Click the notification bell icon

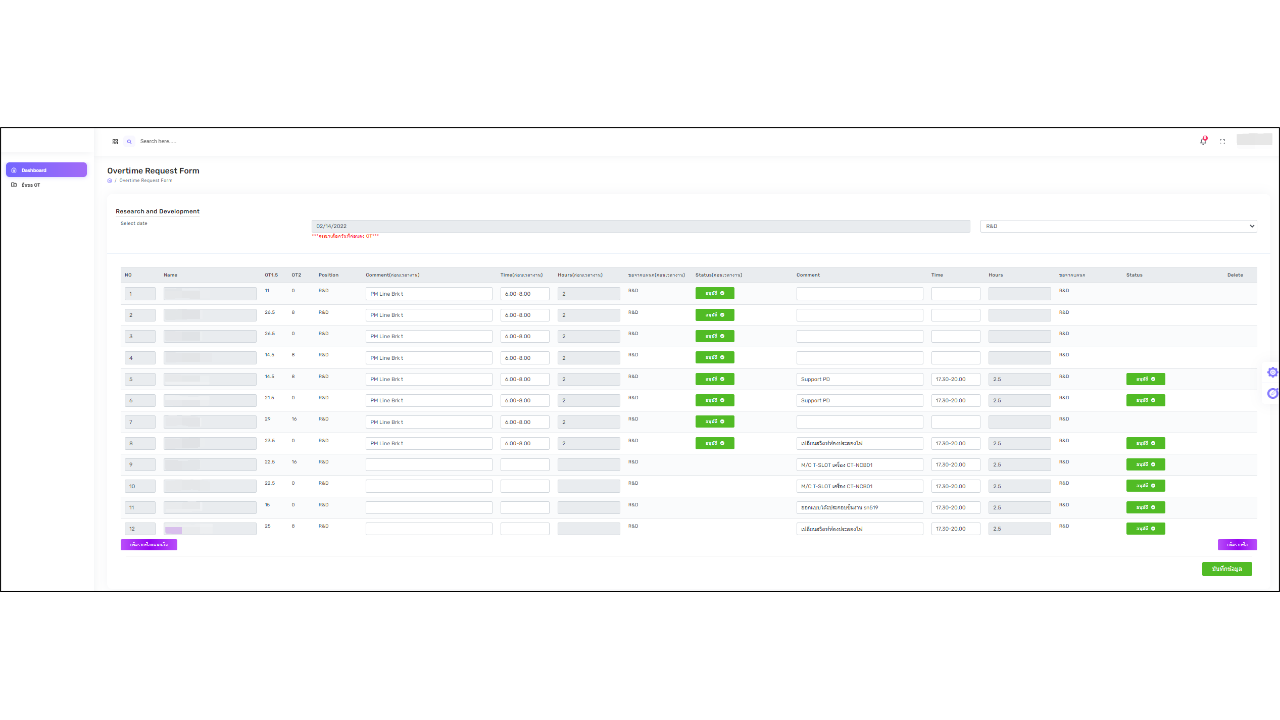click(1204, 141)
